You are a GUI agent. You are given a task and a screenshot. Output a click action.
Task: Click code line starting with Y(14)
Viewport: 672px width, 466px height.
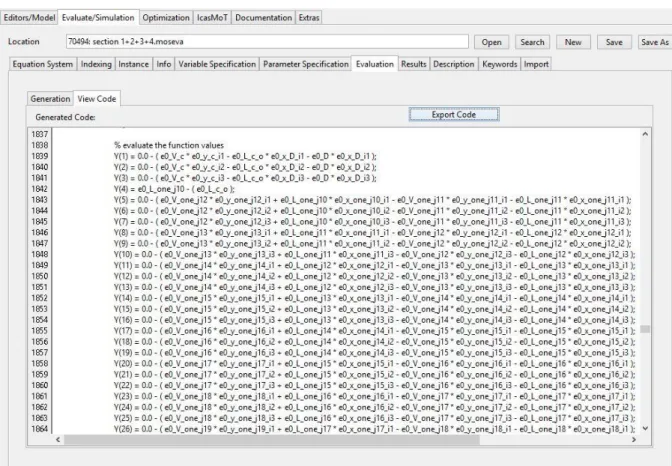point(375,298)
